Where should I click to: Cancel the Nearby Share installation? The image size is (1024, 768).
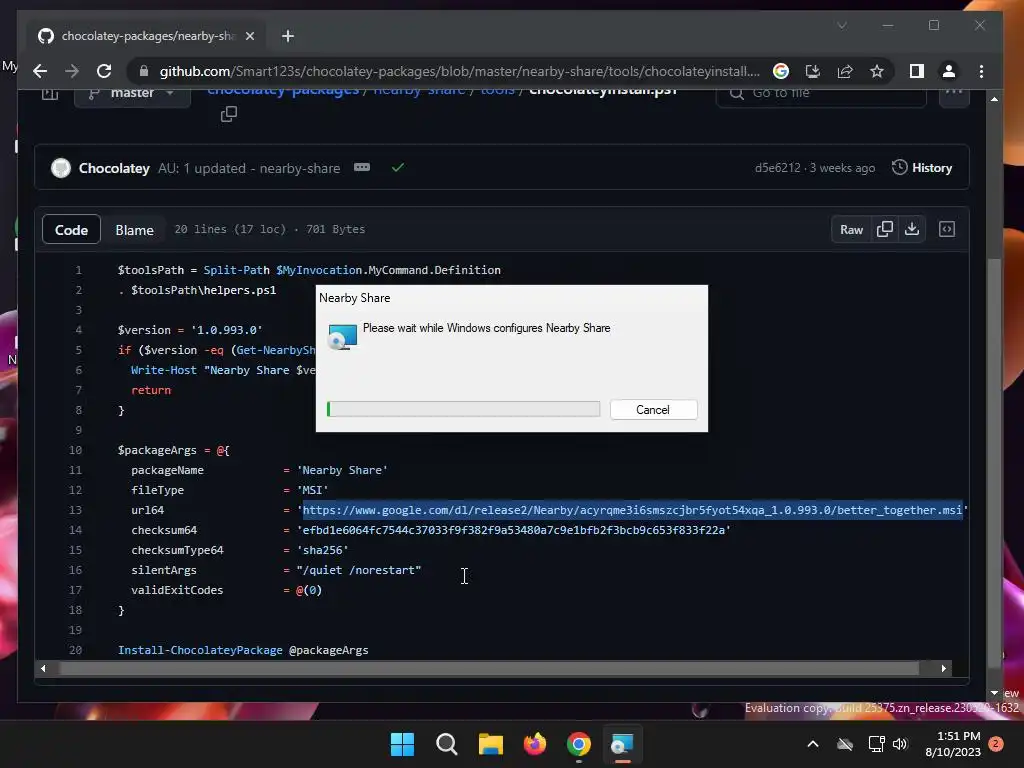[653, 409]
